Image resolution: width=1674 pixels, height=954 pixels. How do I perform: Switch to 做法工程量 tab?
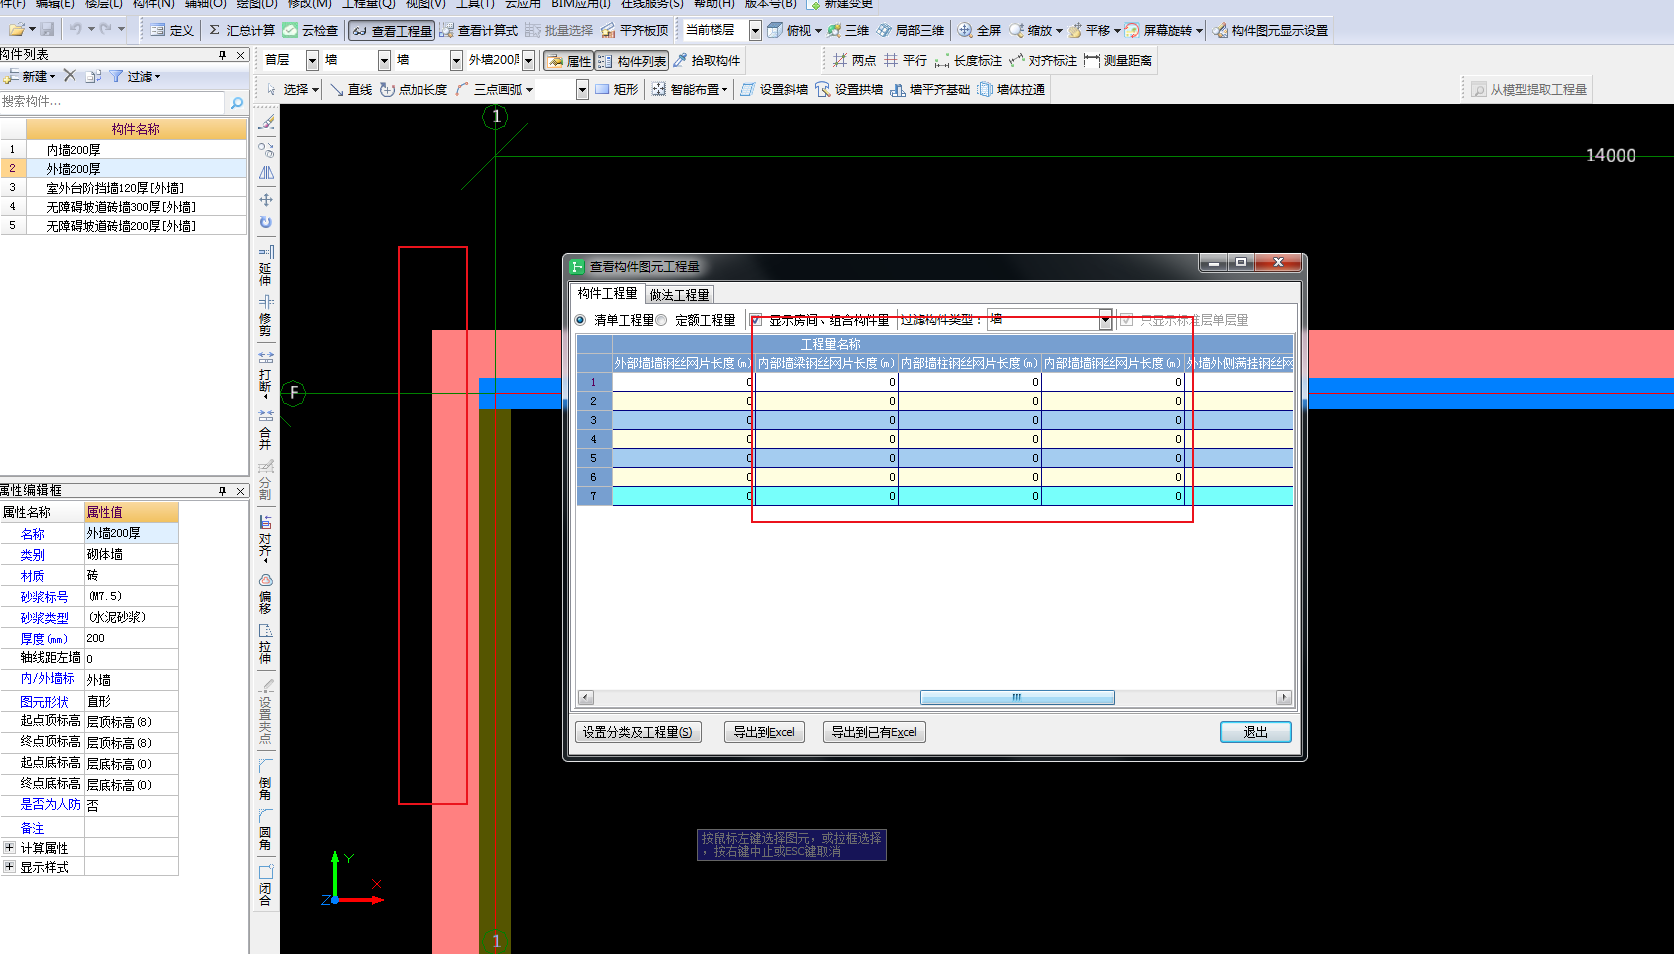(679, 295)
